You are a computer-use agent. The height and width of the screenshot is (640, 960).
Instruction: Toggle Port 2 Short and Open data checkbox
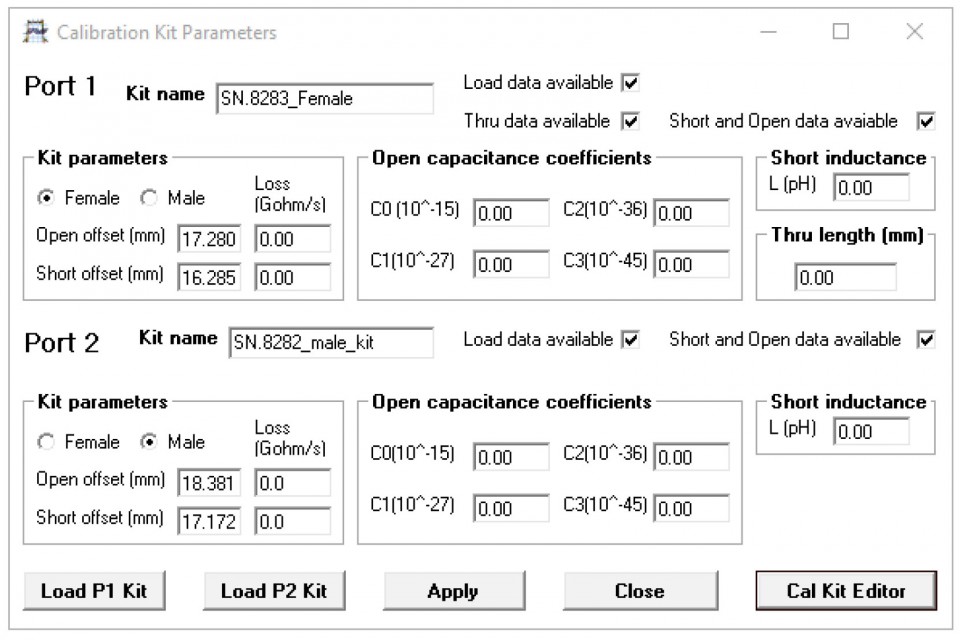[926, 339]
